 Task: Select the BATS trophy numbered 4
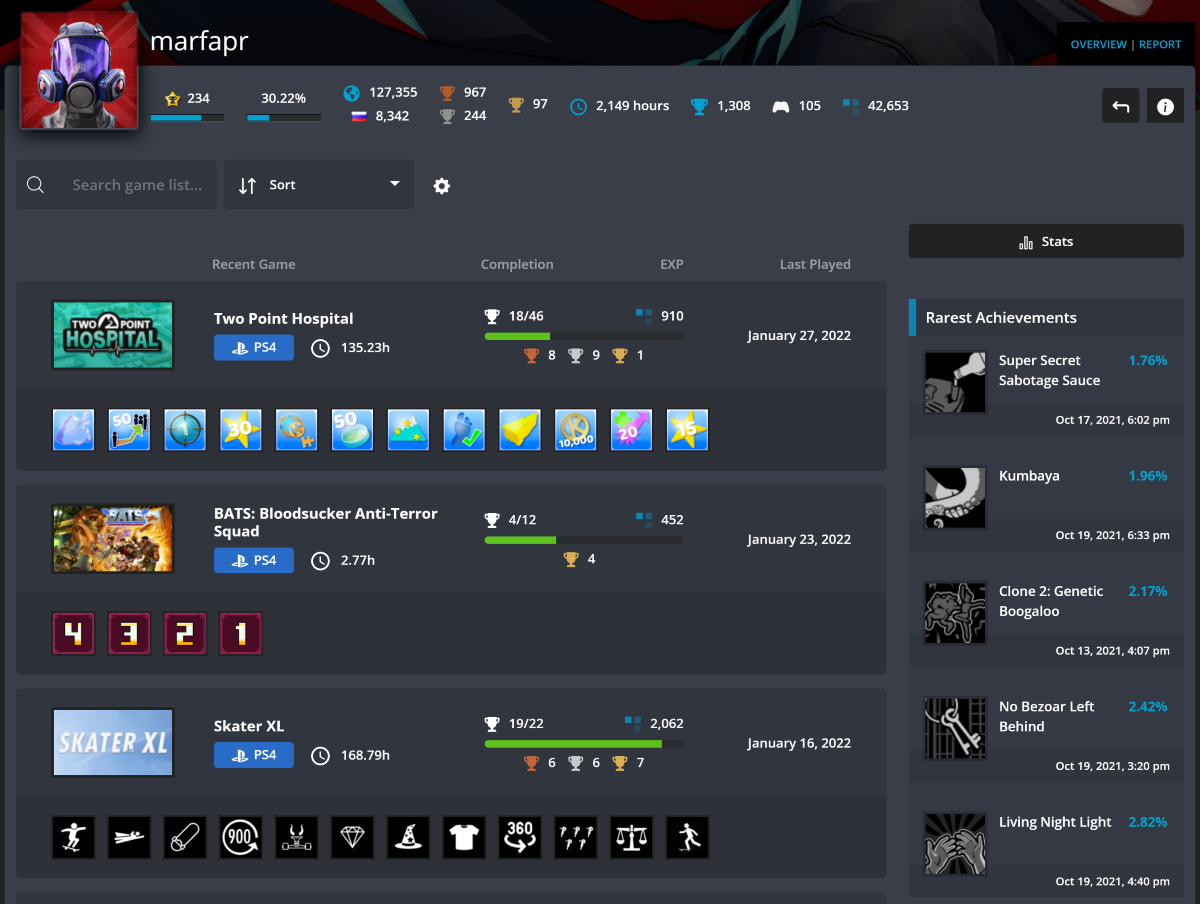(x=74, y=634)
